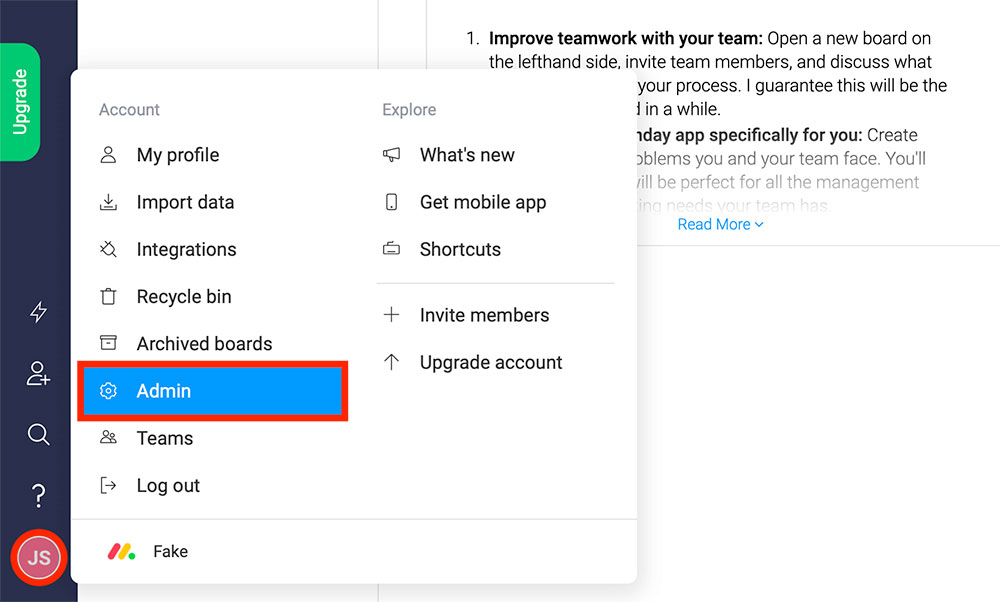Expand the Read More link

[720, 225]
